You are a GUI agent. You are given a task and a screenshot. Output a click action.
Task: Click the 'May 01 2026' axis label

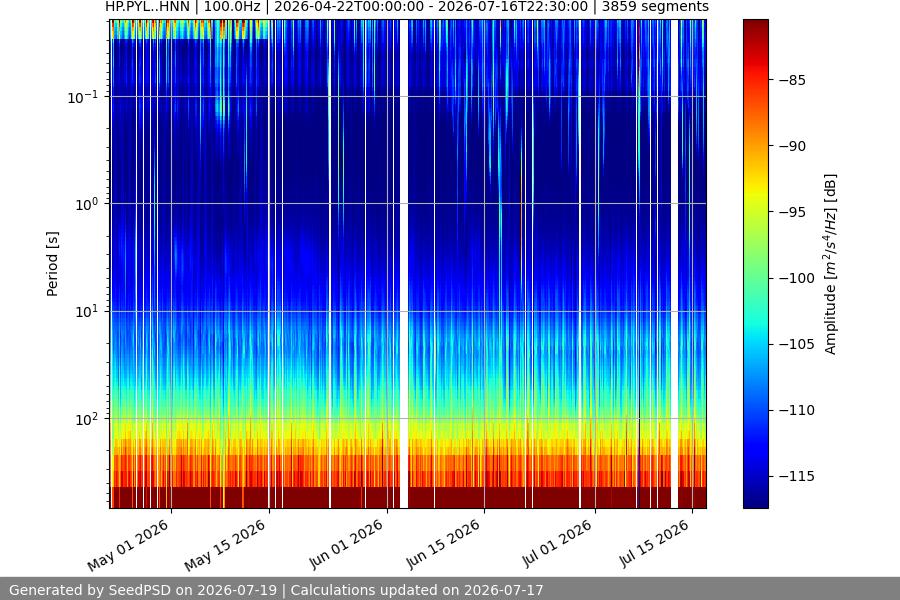129,545
